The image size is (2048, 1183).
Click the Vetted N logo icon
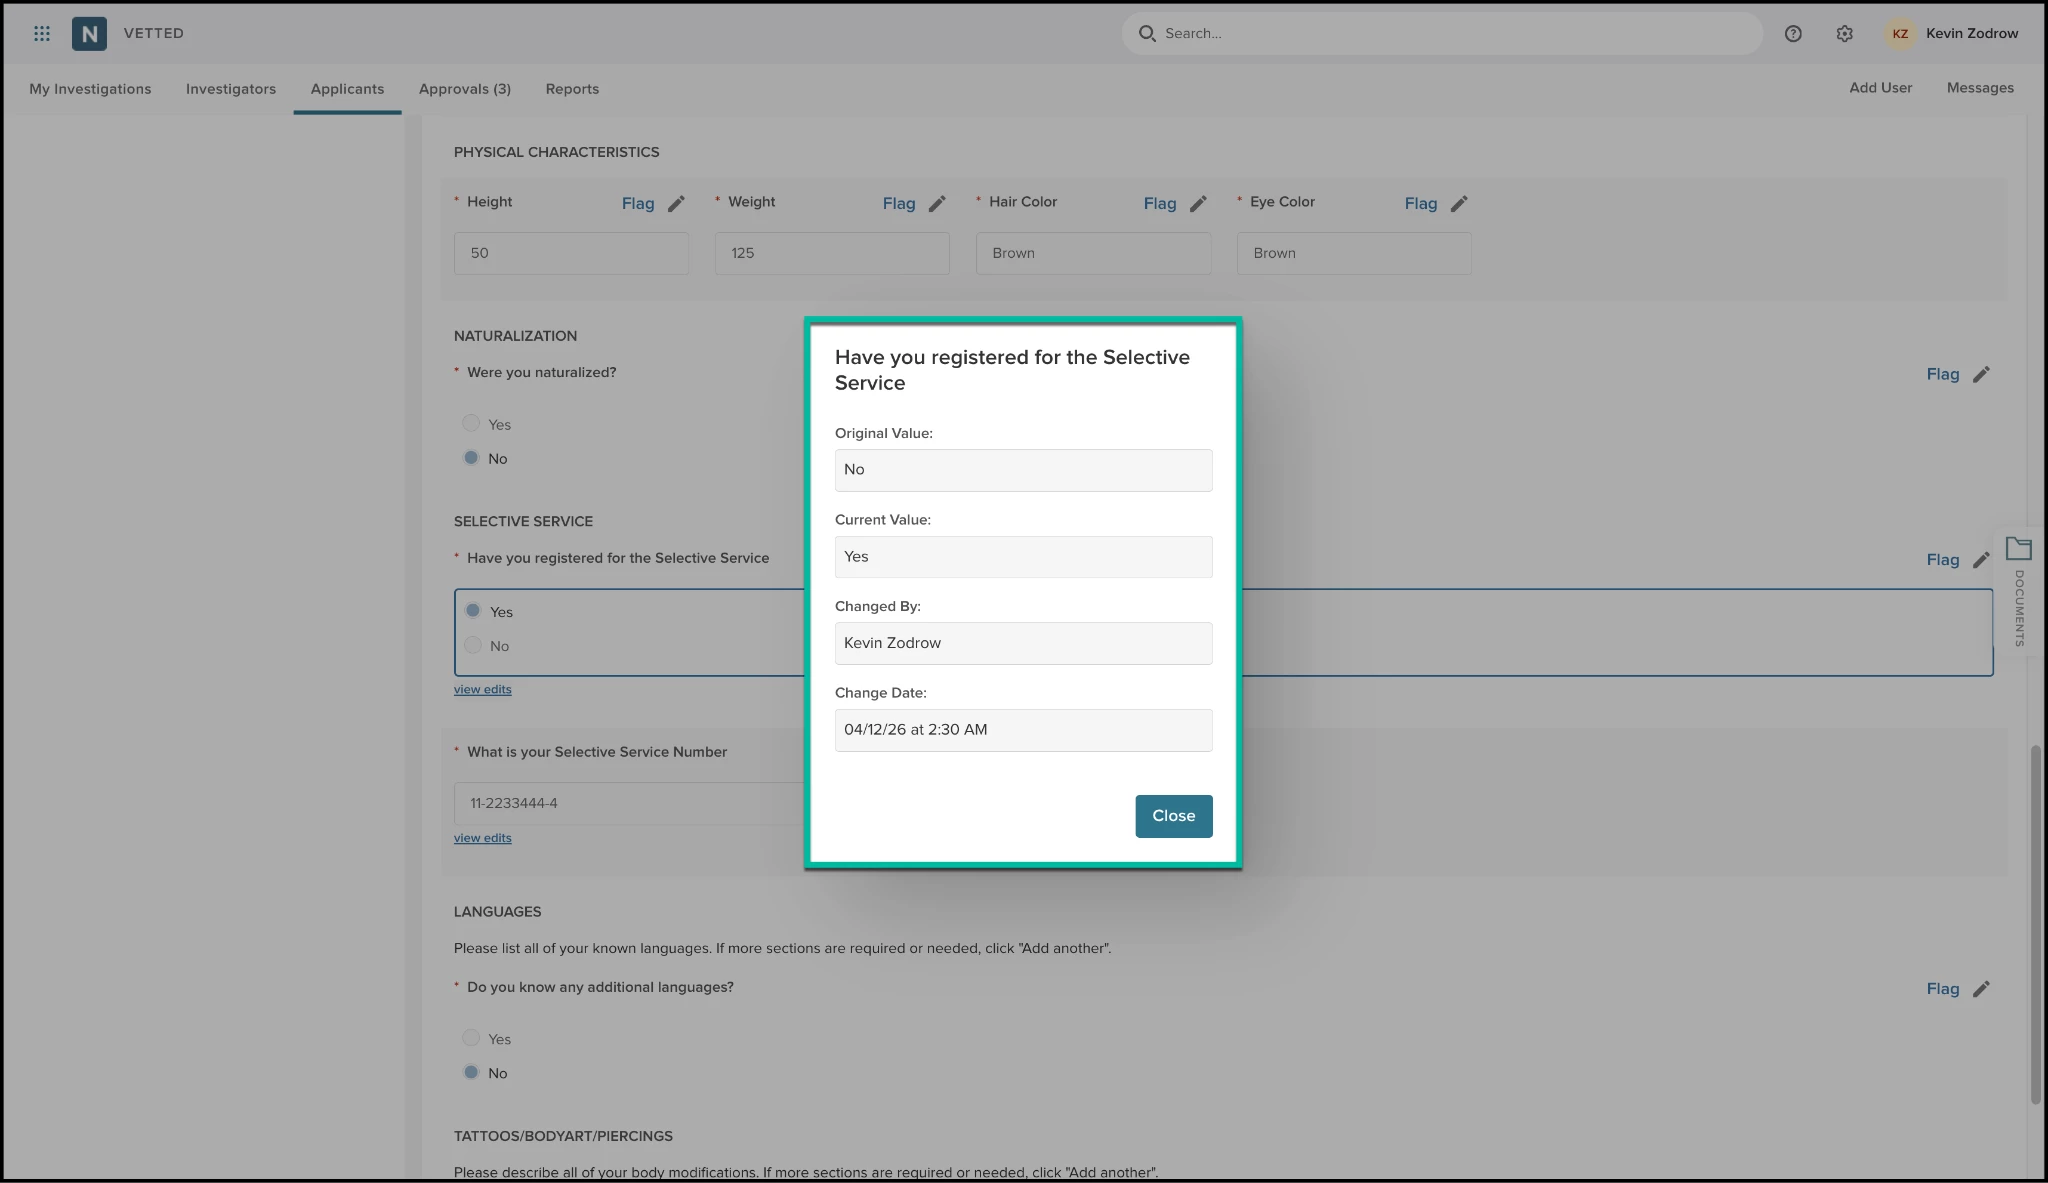point(89,33)
